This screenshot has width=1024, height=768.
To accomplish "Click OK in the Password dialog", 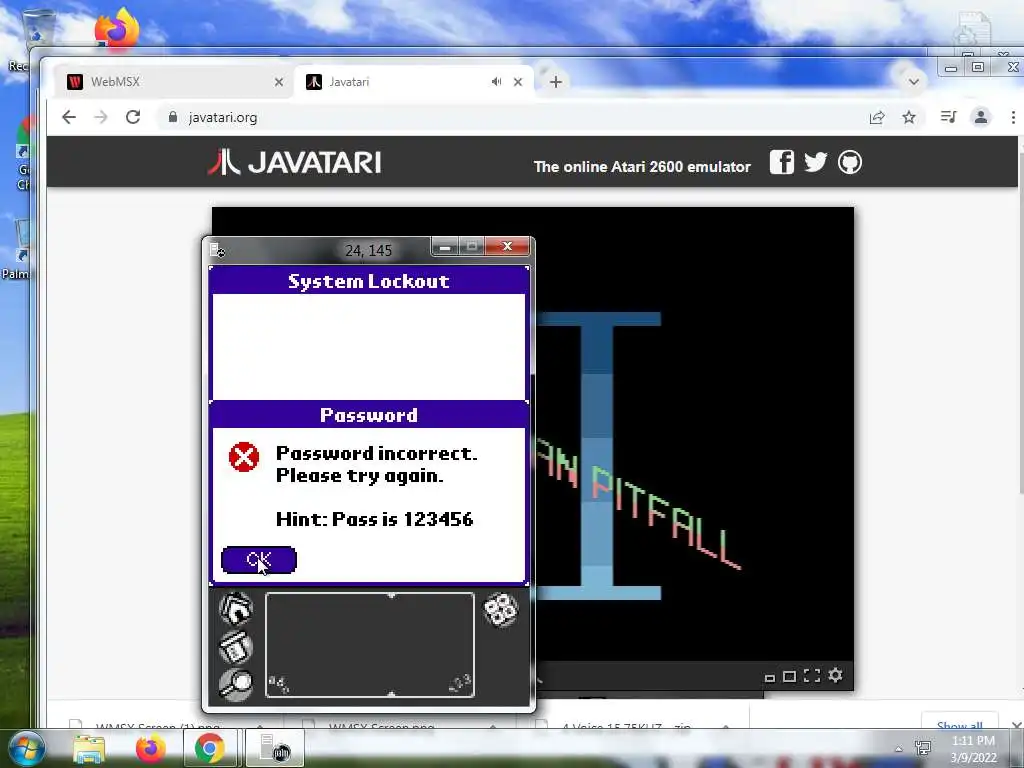I will click(259, 560).
